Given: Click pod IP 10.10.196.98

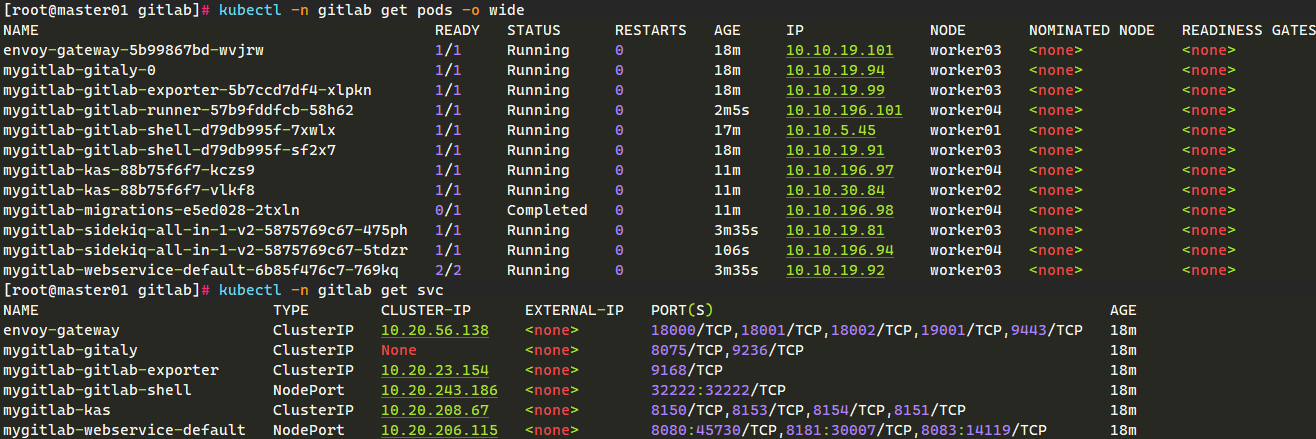Looking at the screenshot, I should tap(840, 210).
